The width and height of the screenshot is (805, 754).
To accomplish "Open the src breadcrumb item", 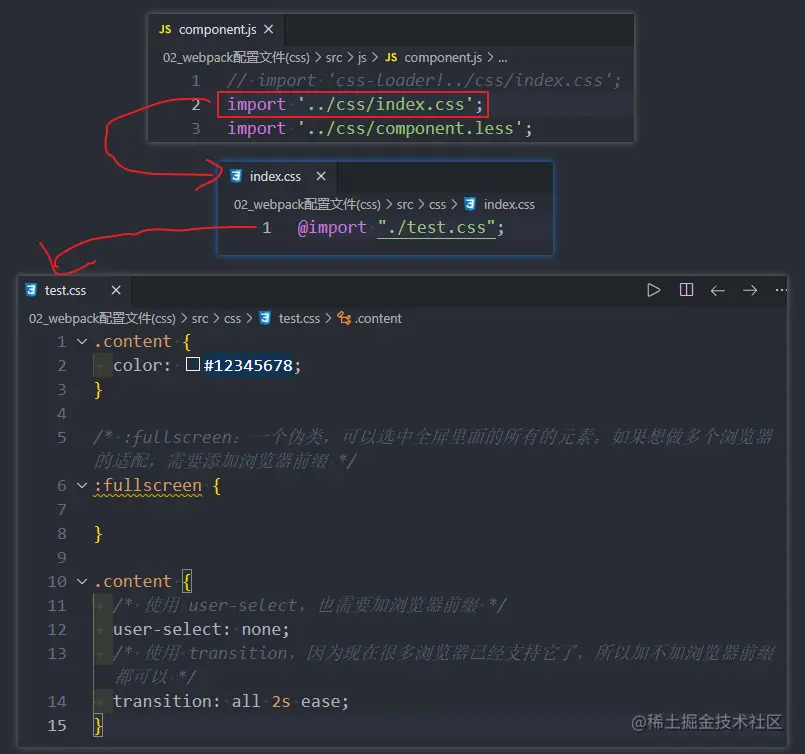I will [x=201, y=318].
